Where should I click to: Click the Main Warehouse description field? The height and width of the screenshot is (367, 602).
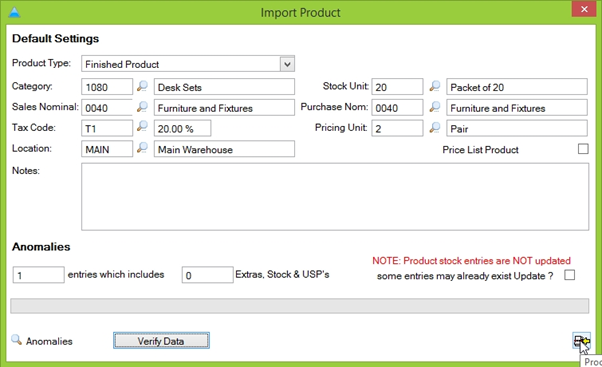(x=224, y=149)
